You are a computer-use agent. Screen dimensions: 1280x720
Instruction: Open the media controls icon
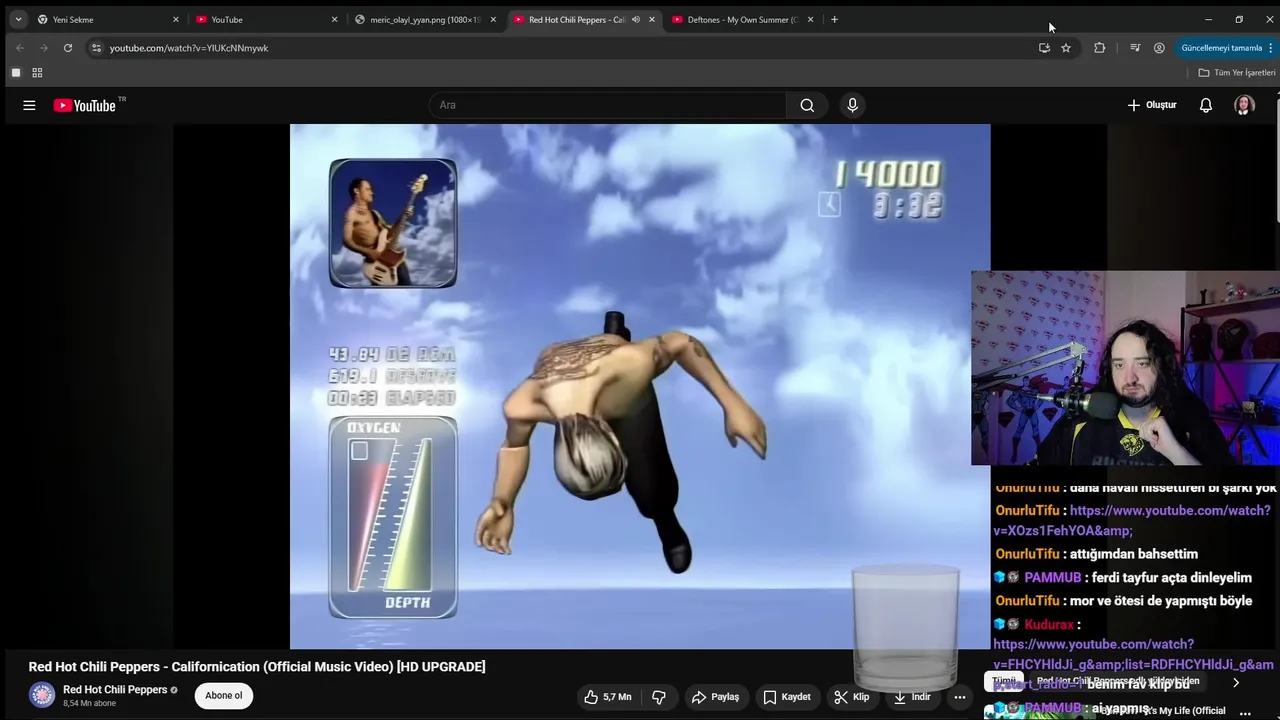click(x=1135, y=48)
